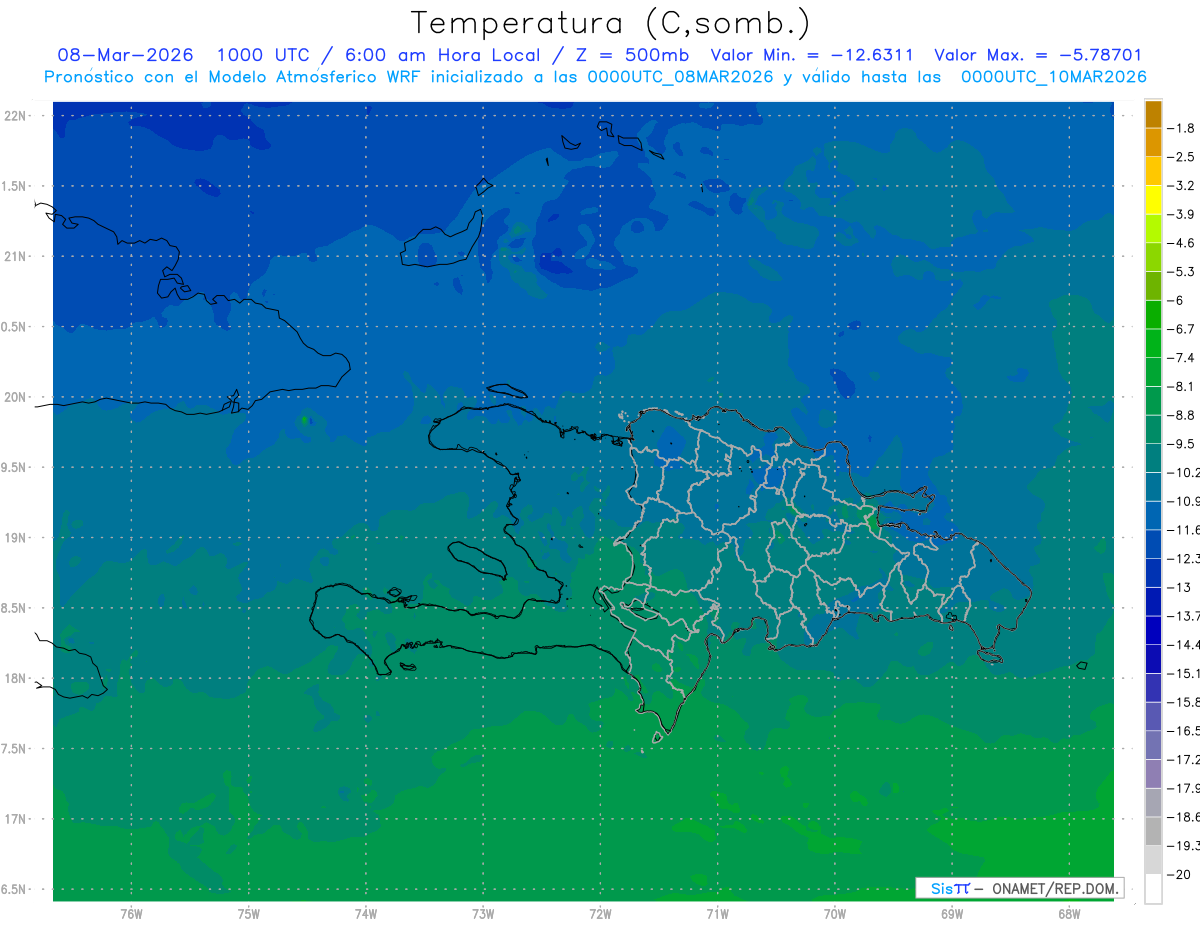Click the '21N' latitude label

pyautogui.click(x=17, y=256)
